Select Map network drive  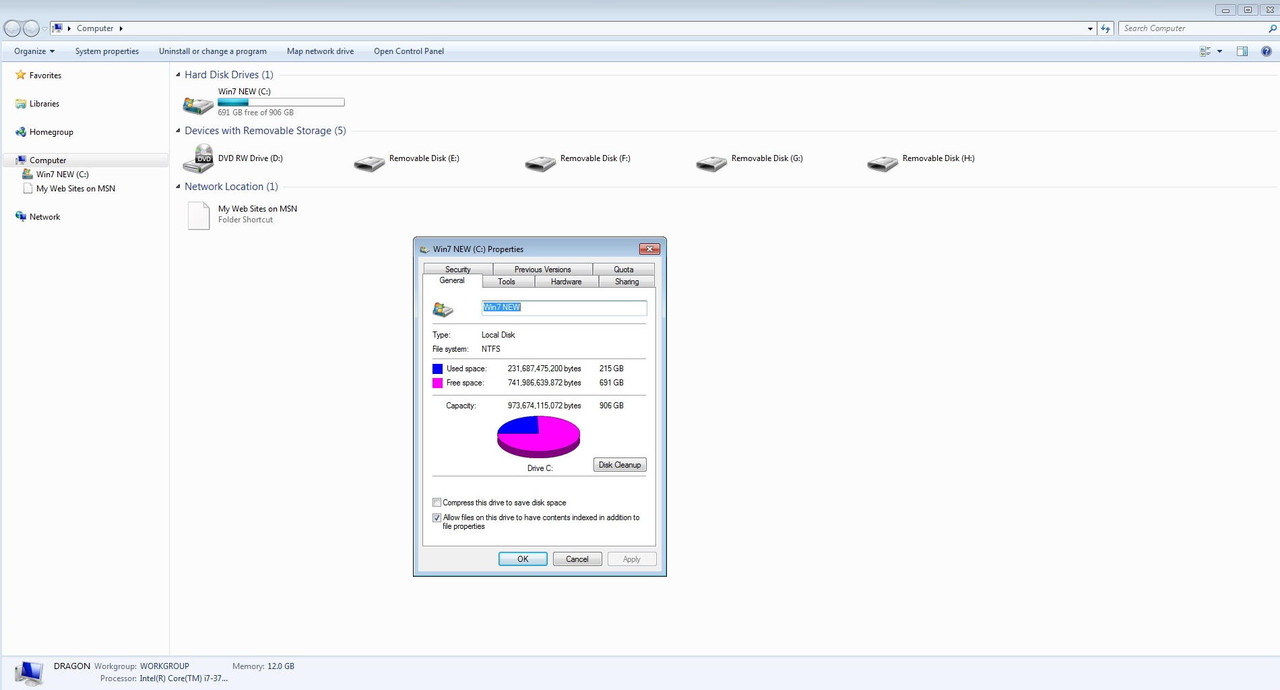[x=320, y=51]
